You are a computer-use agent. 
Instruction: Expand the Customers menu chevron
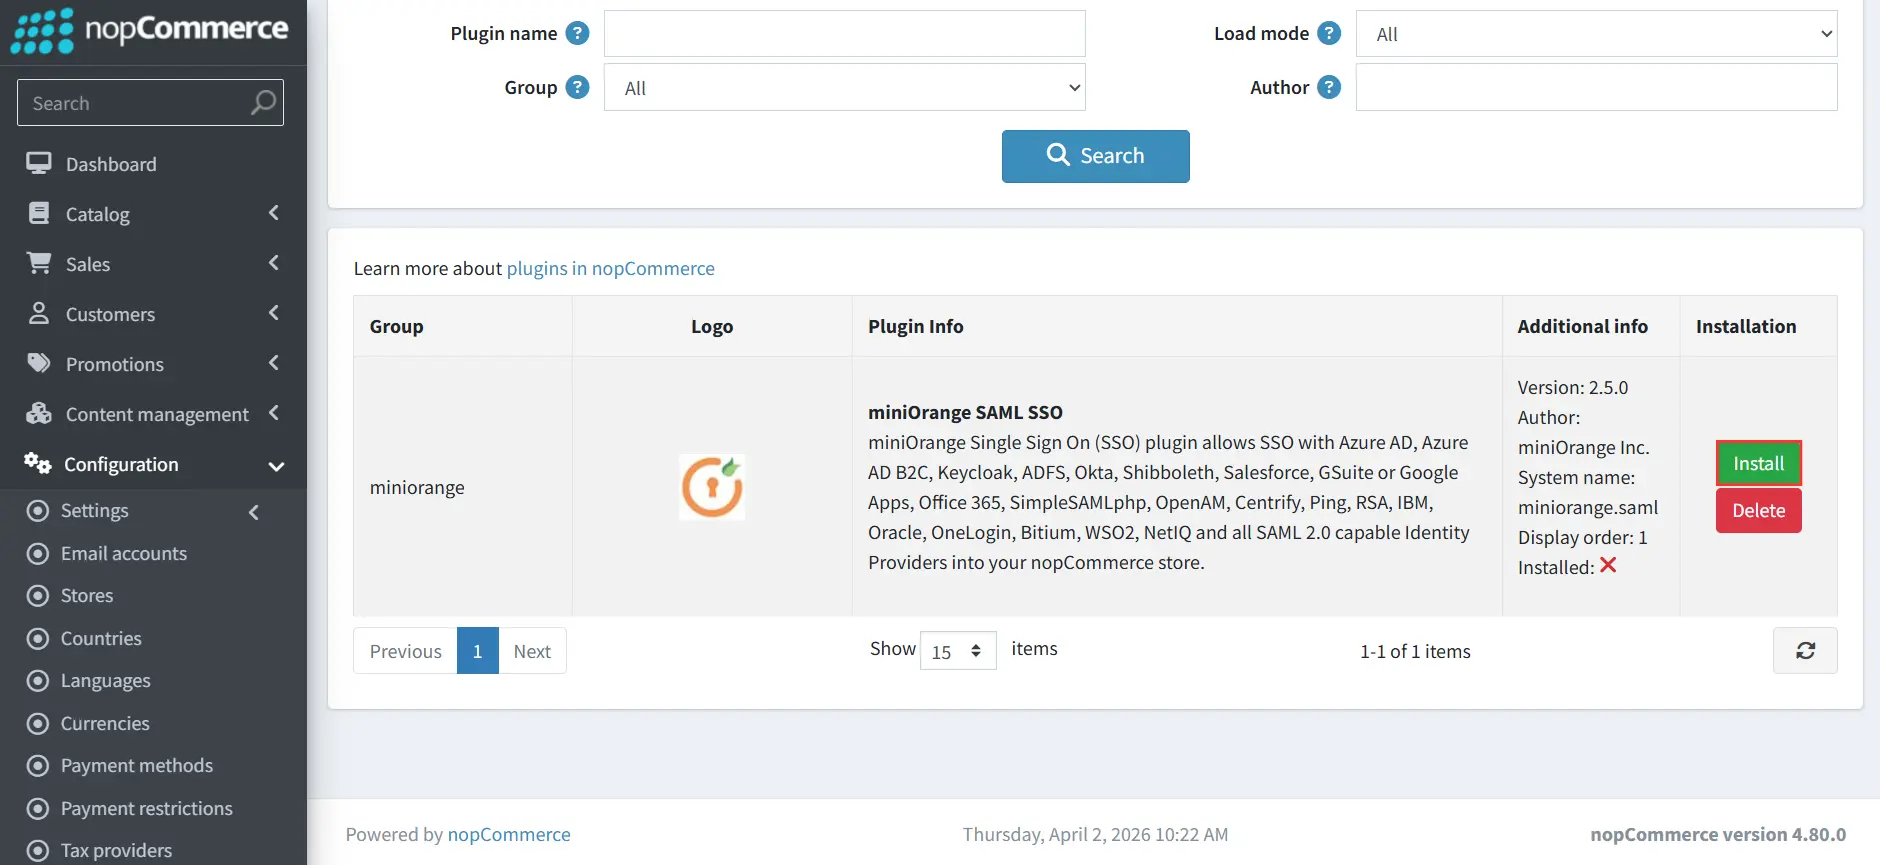click(274, 313)
